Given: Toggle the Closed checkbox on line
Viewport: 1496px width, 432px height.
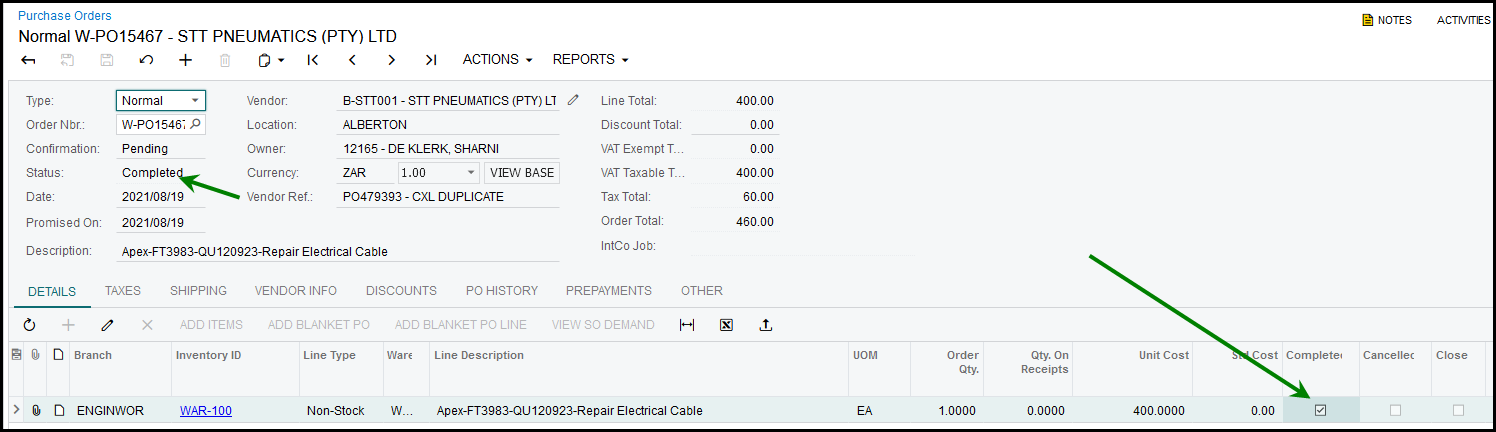Looking at the screenshot, I should click(1458, 410).
